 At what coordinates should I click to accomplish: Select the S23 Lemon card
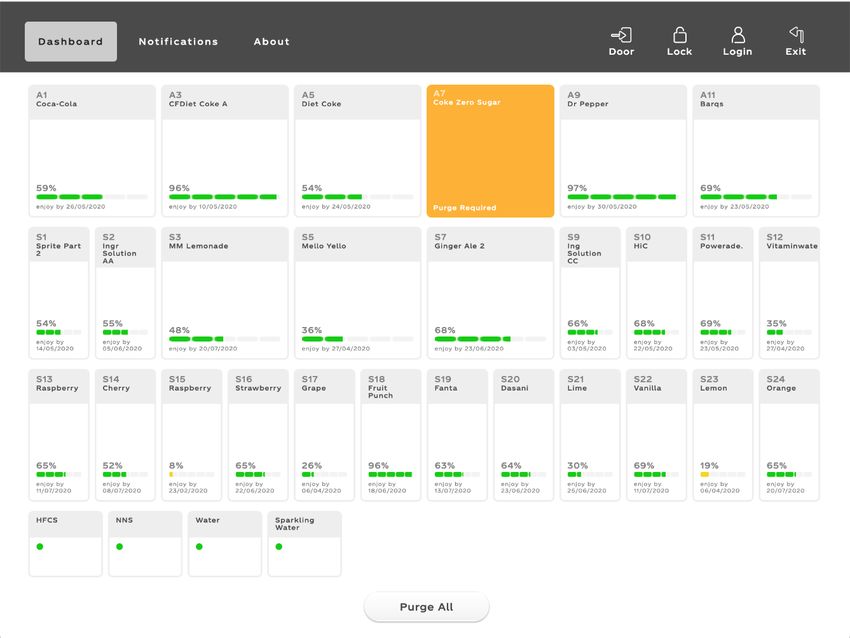point(723,435)
